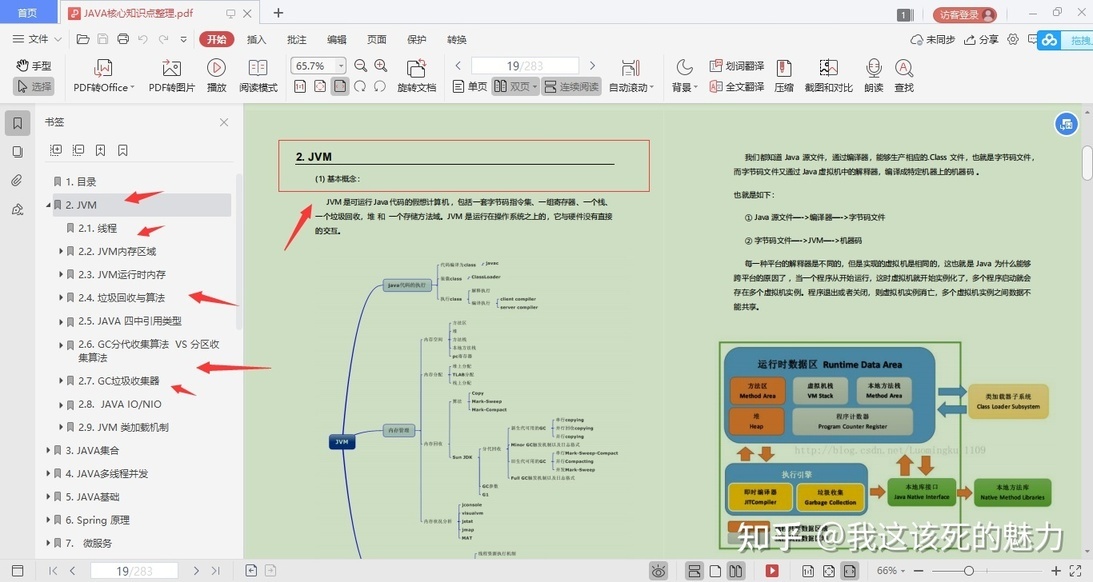Open the 65.7% zoom level dropdown
The height and width of the screenshot is (582, 1093).
[341, 66]
